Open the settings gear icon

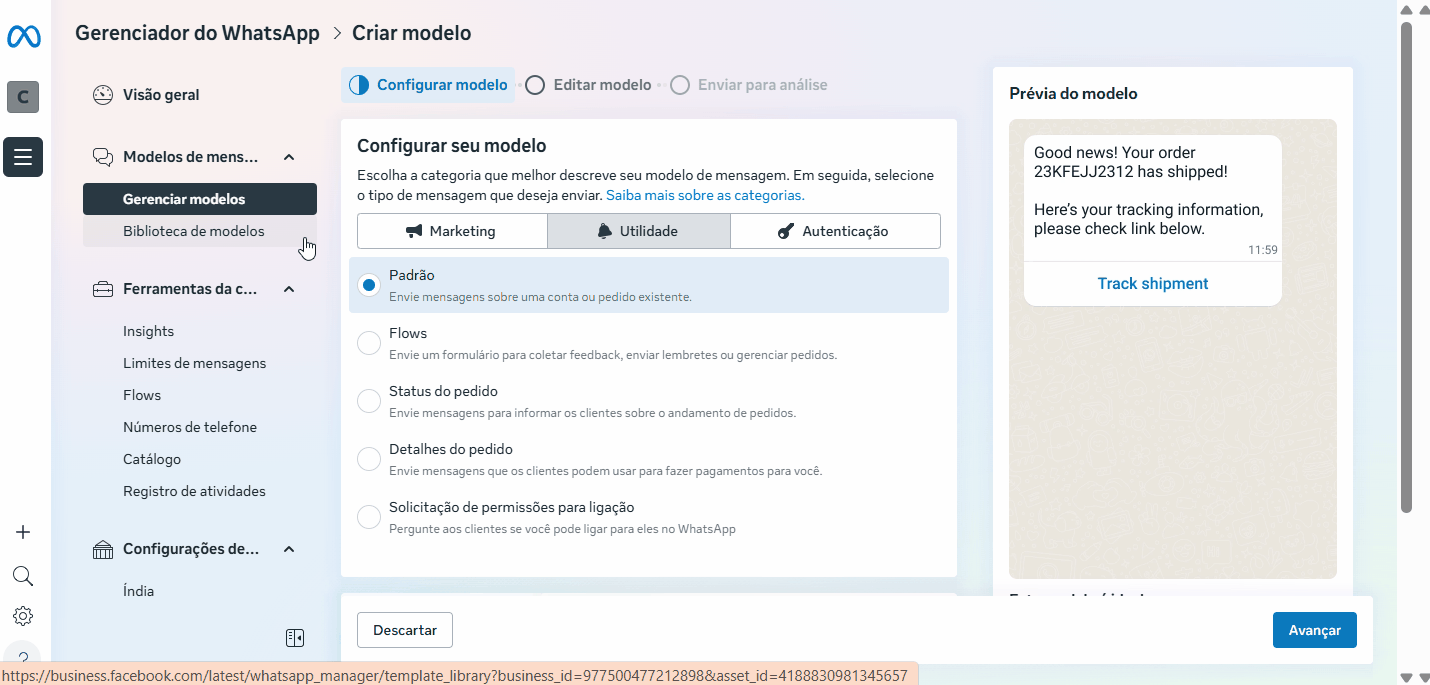tap(23, 616)
